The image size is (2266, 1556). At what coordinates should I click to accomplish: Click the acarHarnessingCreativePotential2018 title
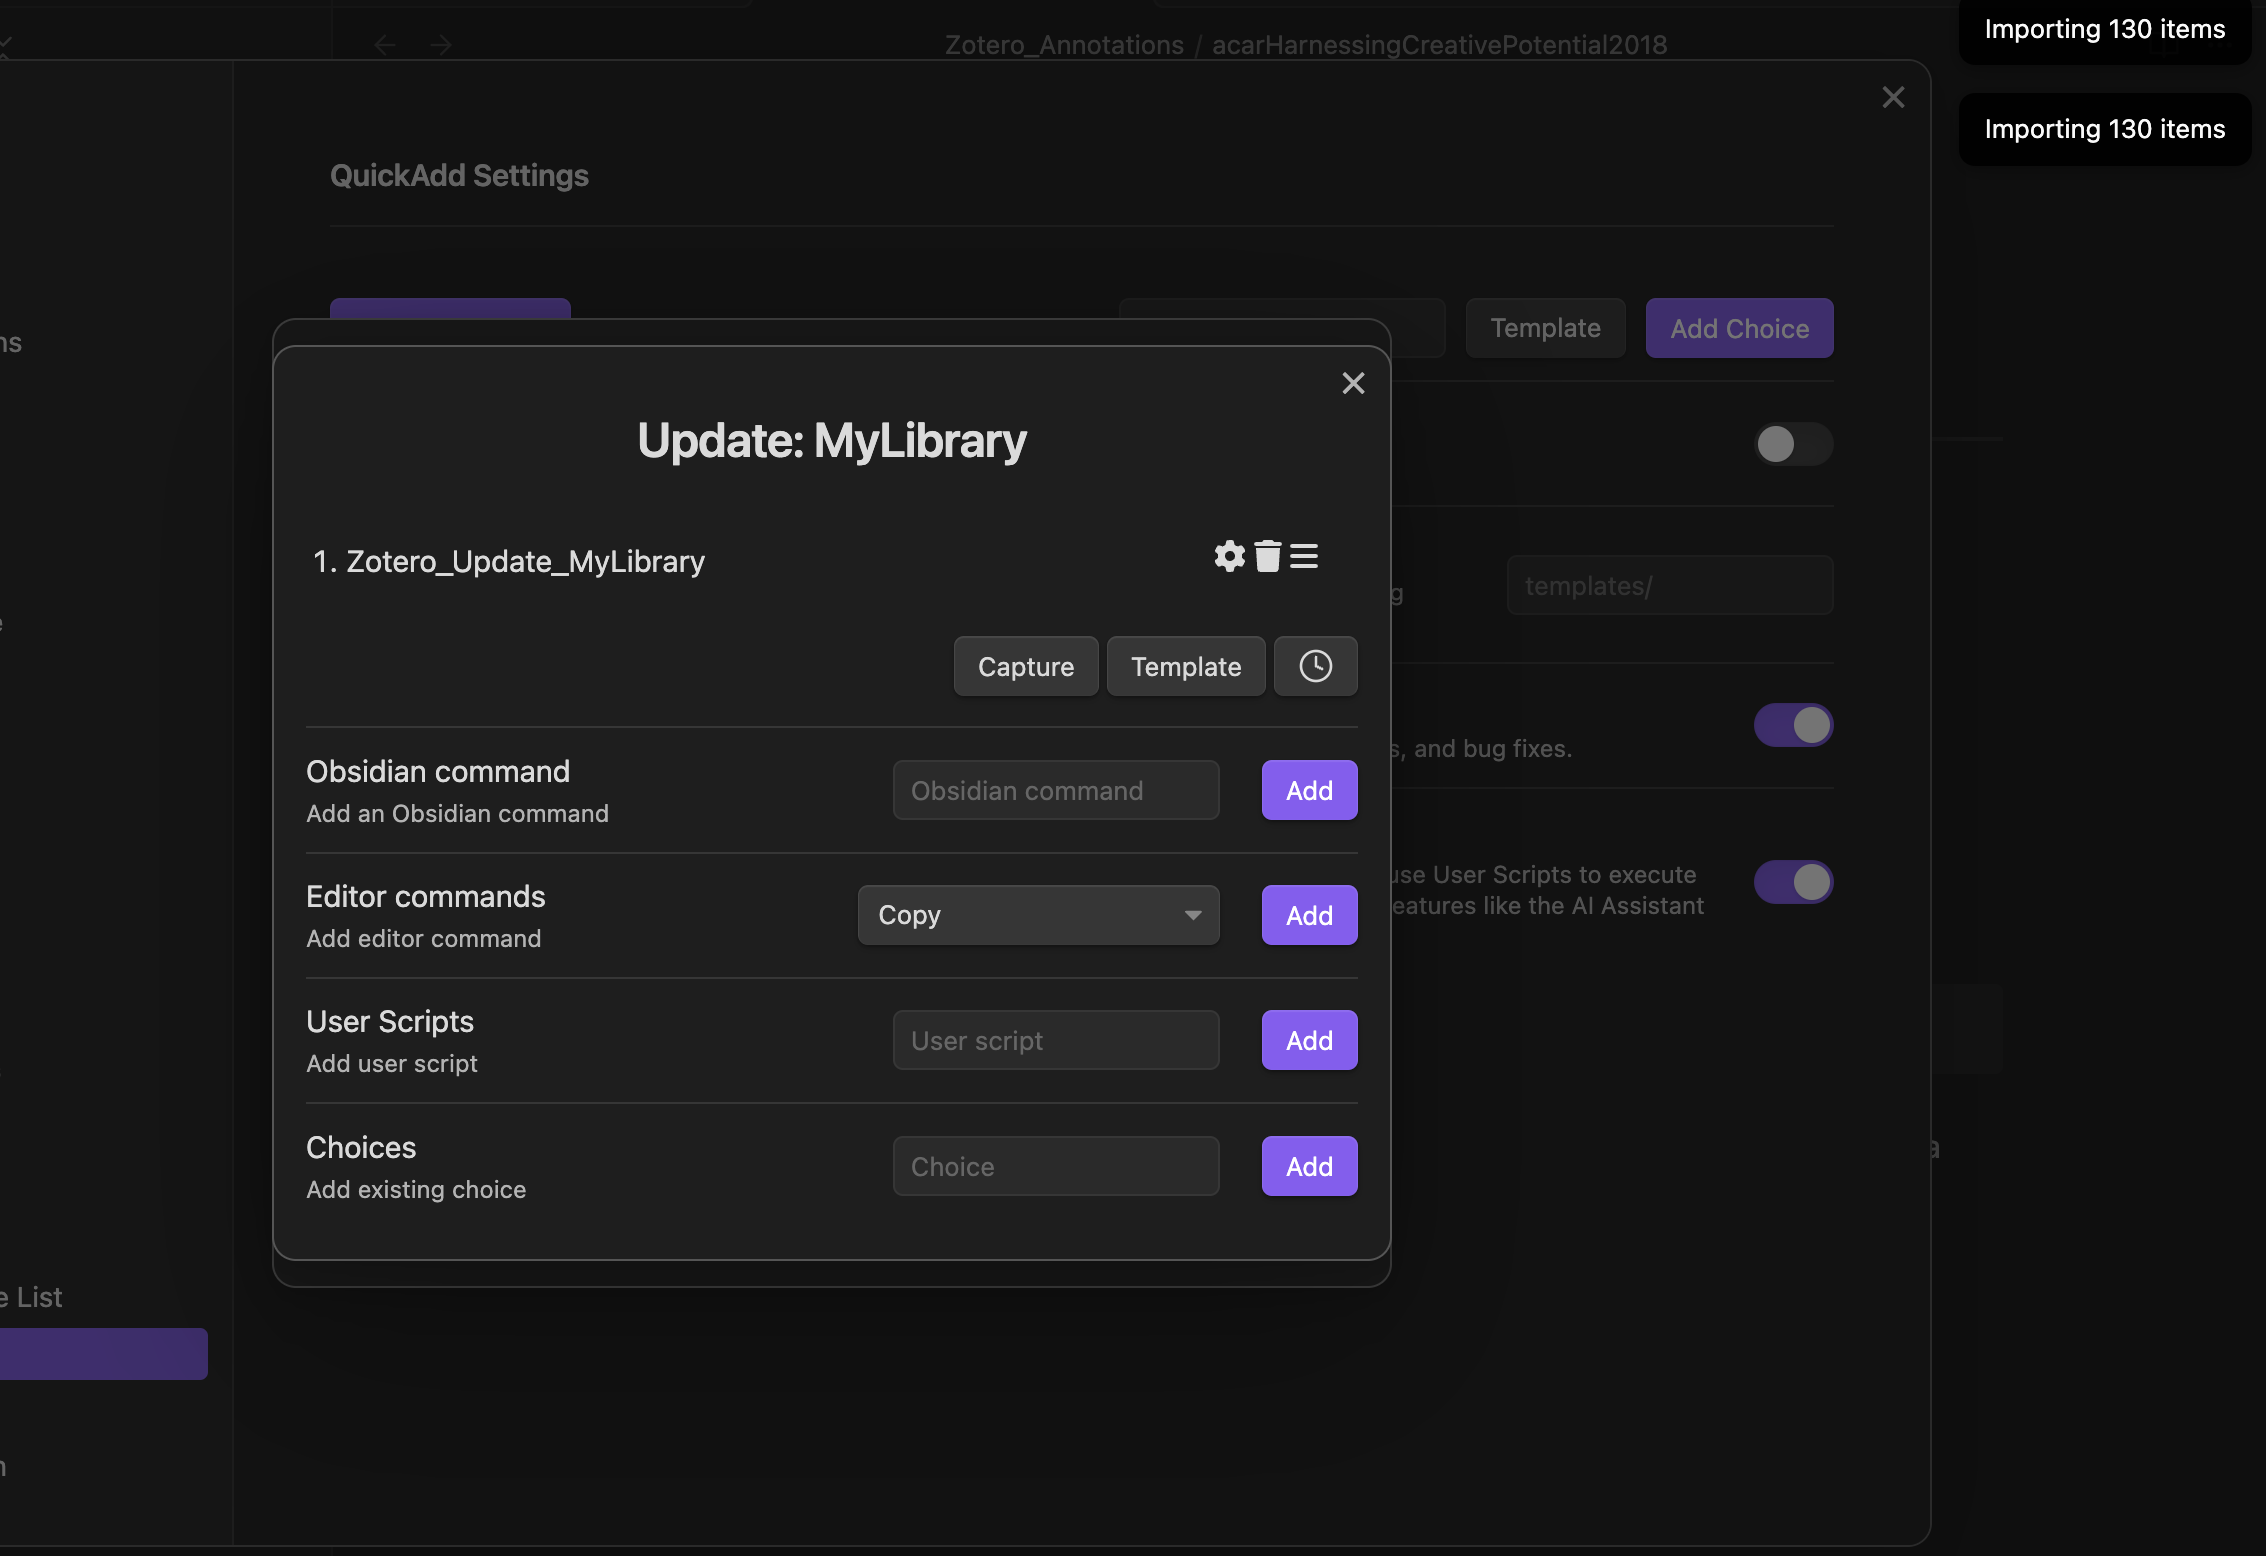coord(1439,45)
